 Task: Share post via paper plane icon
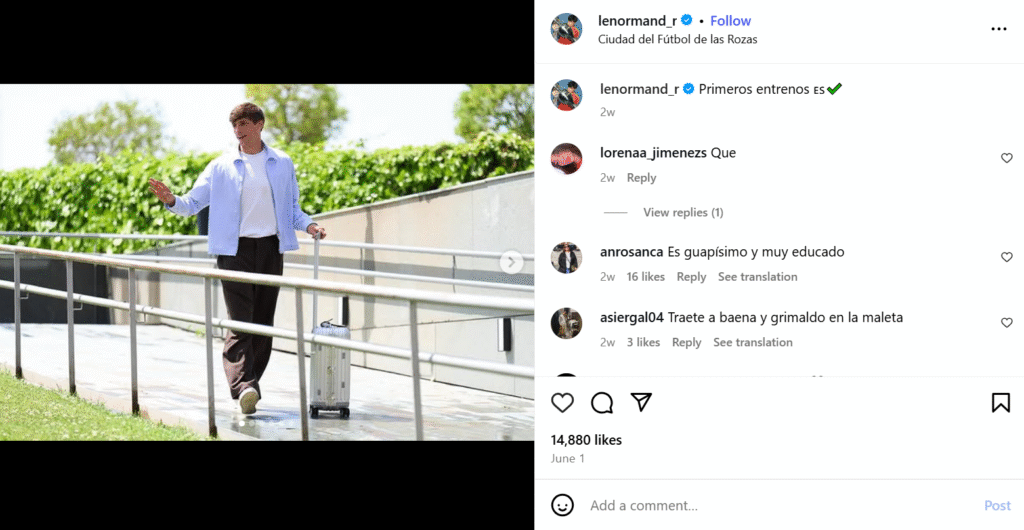click(x=641, y=402)
